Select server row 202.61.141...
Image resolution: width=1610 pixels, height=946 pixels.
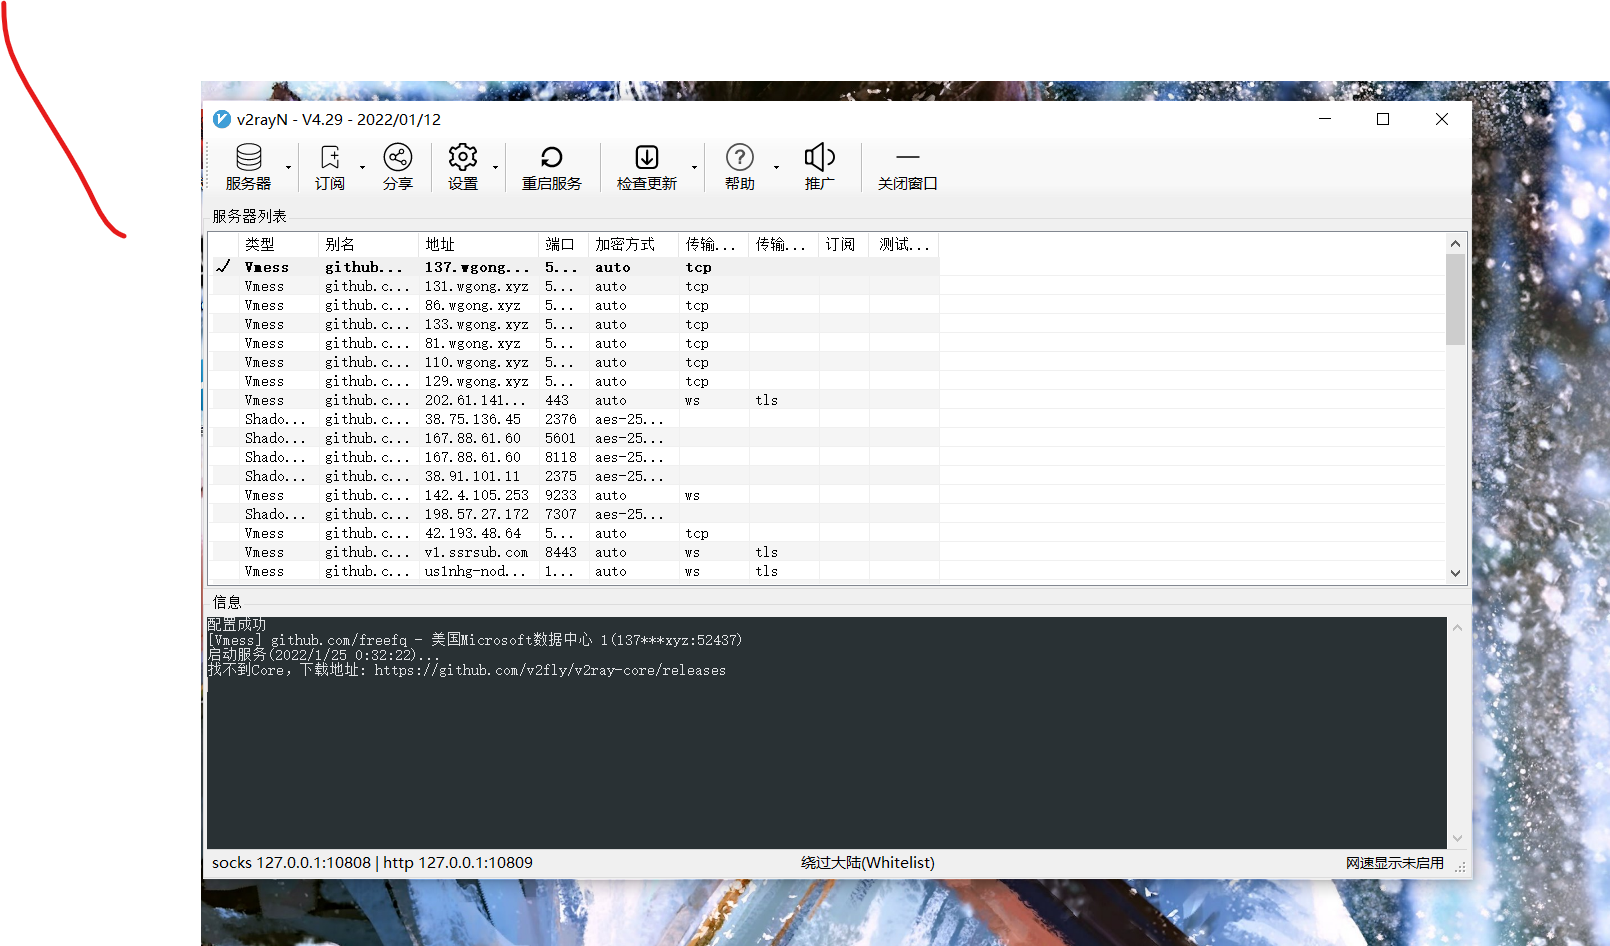(x=575, y=400)
